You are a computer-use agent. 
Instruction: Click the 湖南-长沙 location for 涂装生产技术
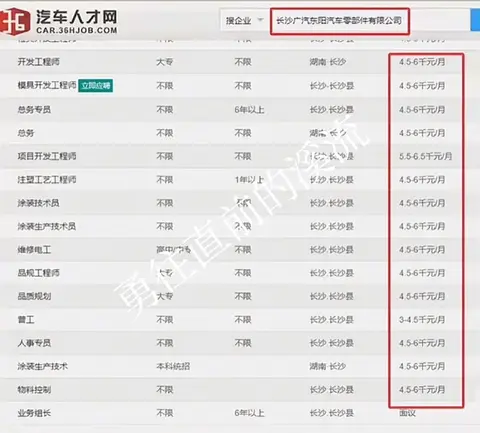point(328,366)
